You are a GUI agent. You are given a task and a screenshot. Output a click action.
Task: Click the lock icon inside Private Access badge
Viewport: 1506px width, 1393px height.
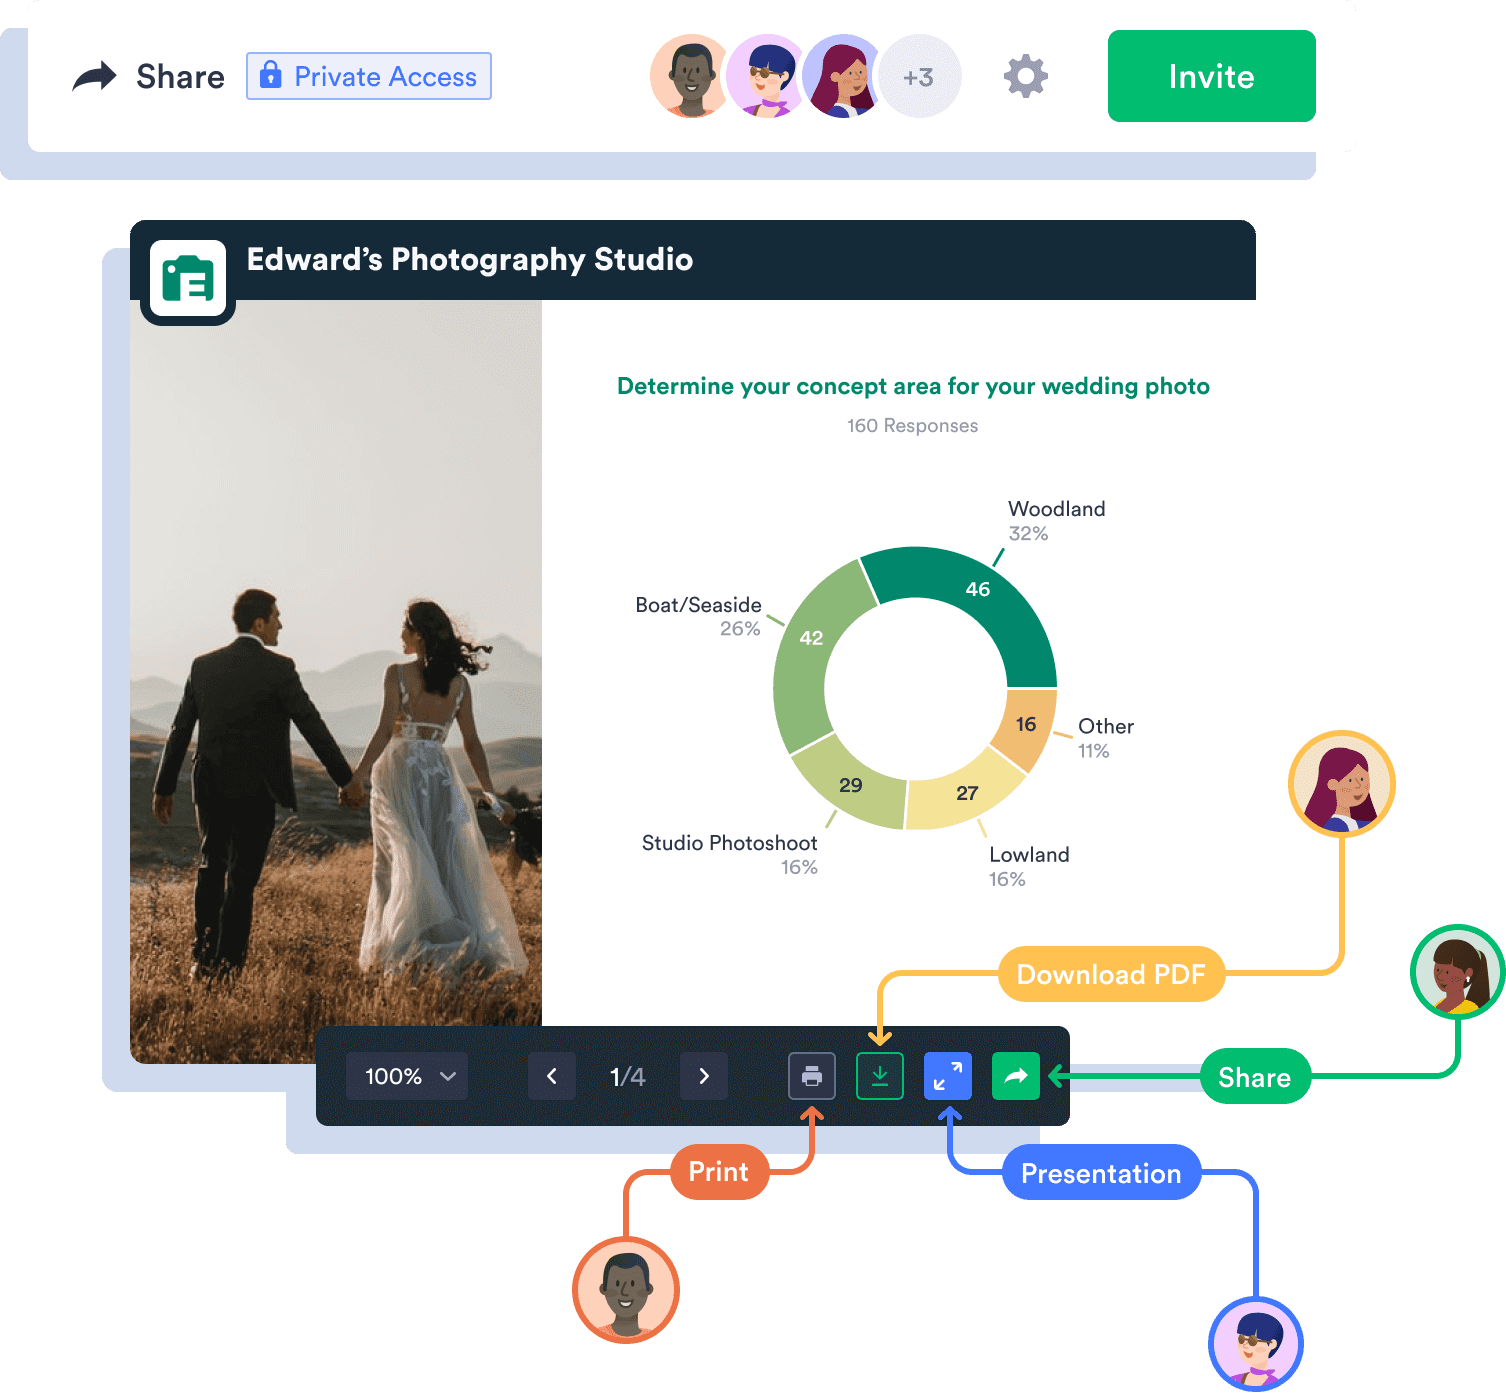point(270,75)
